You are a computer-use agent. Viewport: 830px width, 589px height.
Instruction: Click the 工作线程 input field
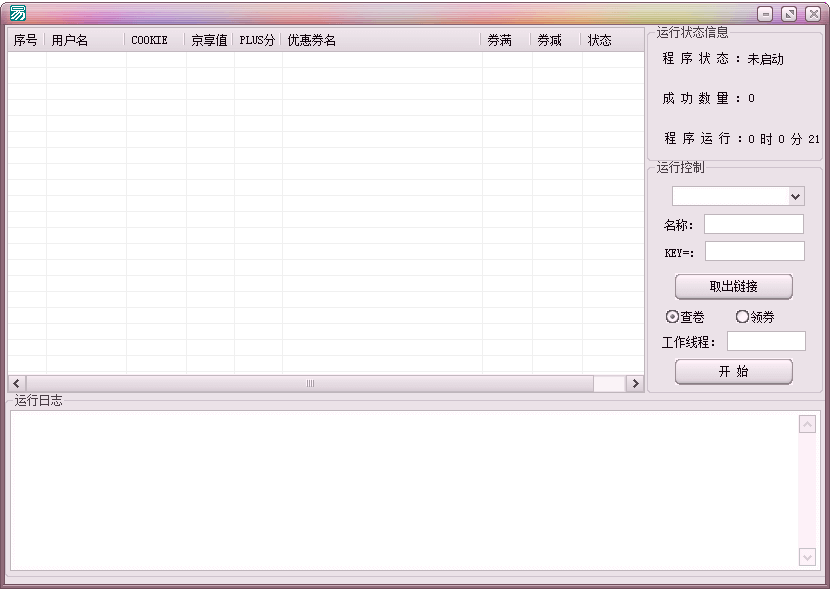tap(766, 341)
